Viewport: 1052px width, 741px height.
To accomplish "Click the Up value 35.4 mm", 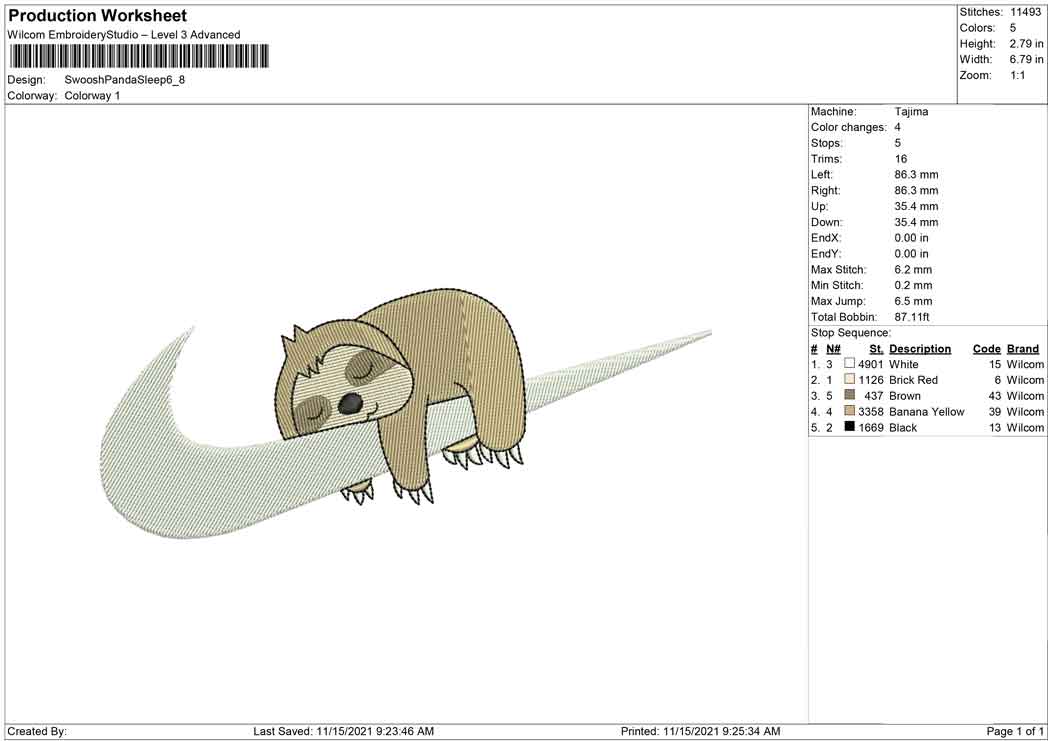I will [x=916, y=206].
